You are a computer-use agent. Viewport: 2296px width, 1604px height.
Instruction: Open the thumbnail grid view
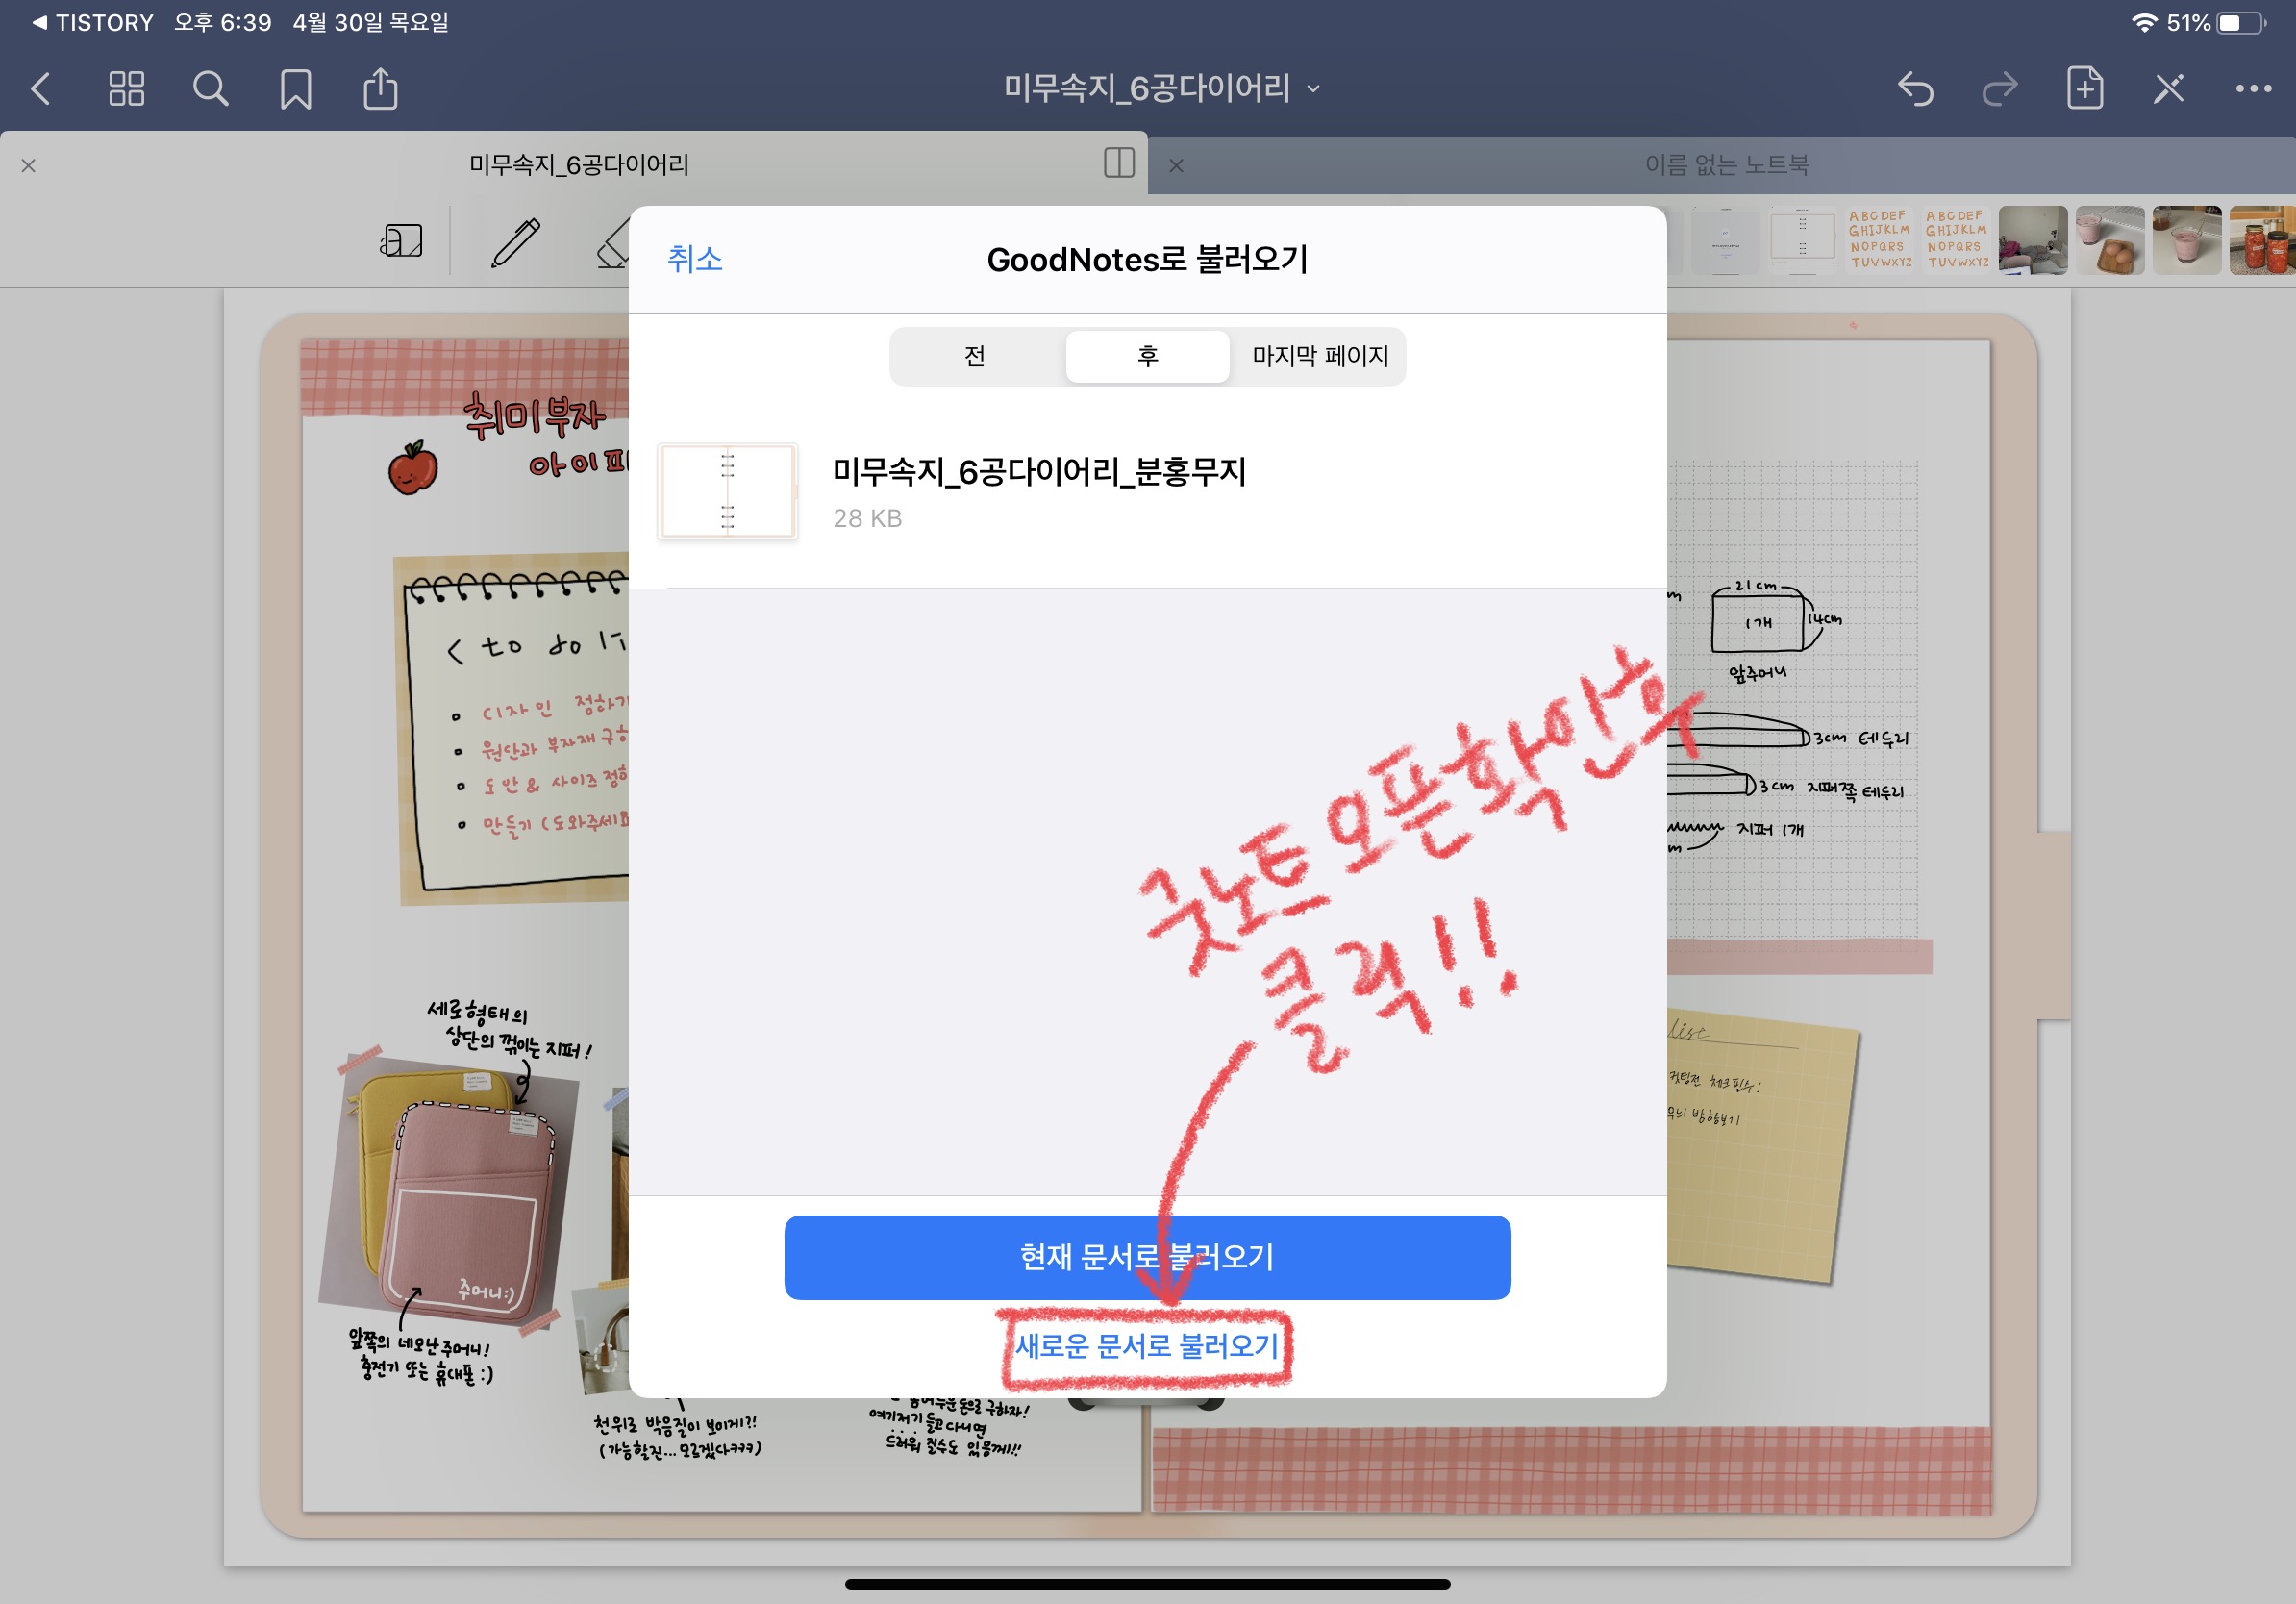[x=126, y=88]
